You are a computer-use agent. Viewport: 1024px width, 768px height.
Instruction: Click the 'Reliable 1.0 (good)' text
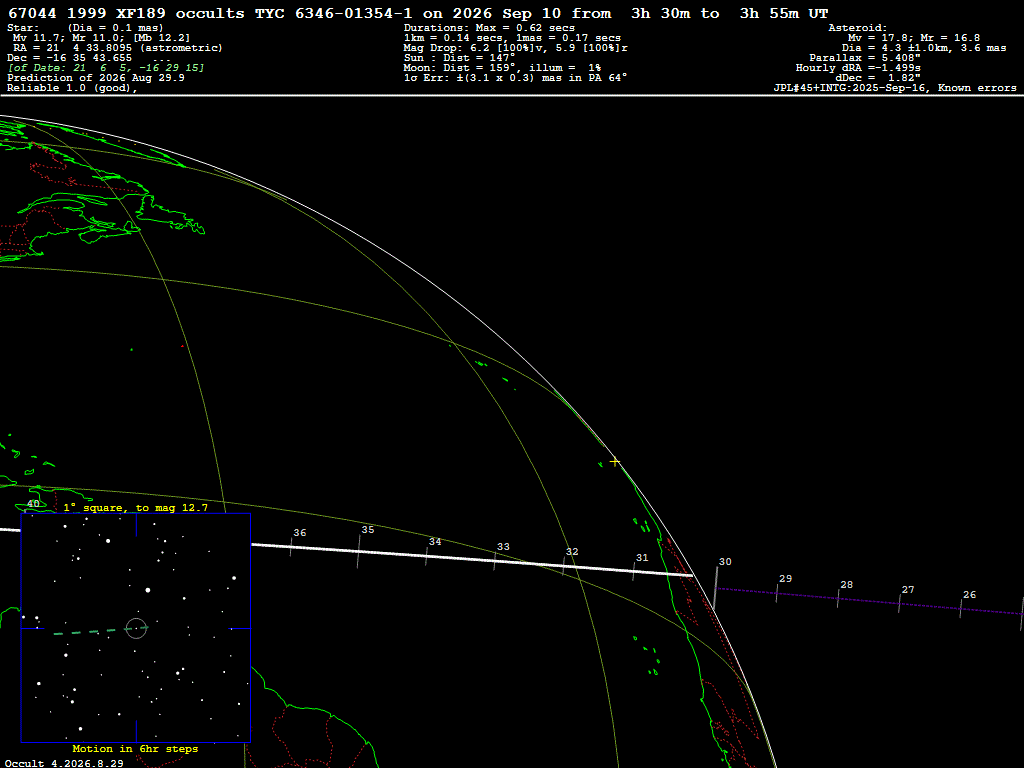(72, 88)
